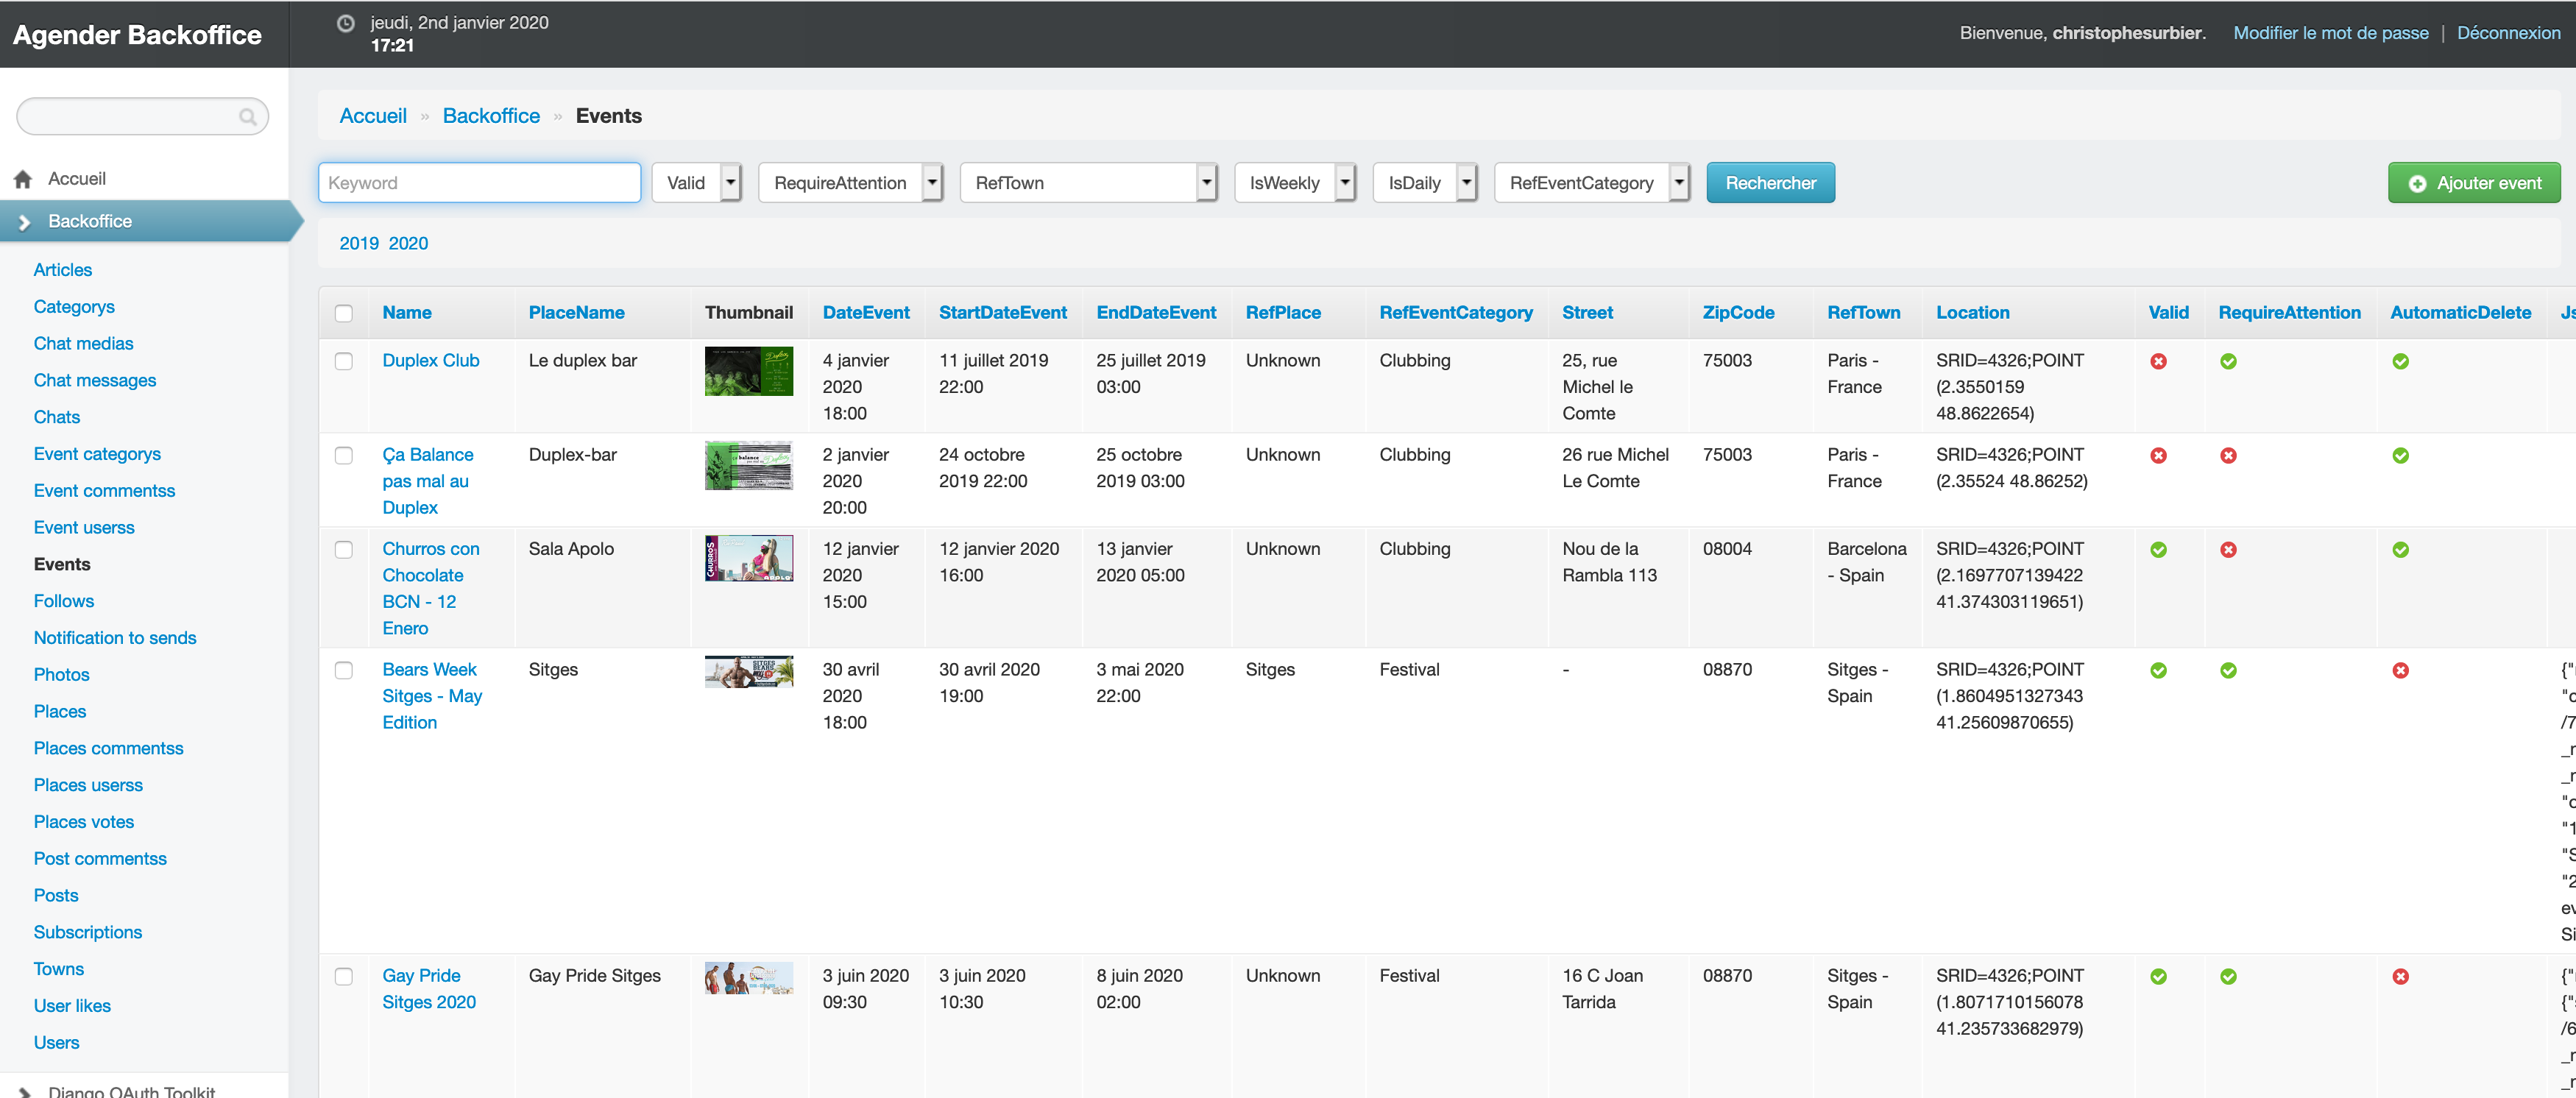The image size is (2576, 1098).
Task: Open the Bears Week Sitges thumbnail image
Action: [748, 672]
